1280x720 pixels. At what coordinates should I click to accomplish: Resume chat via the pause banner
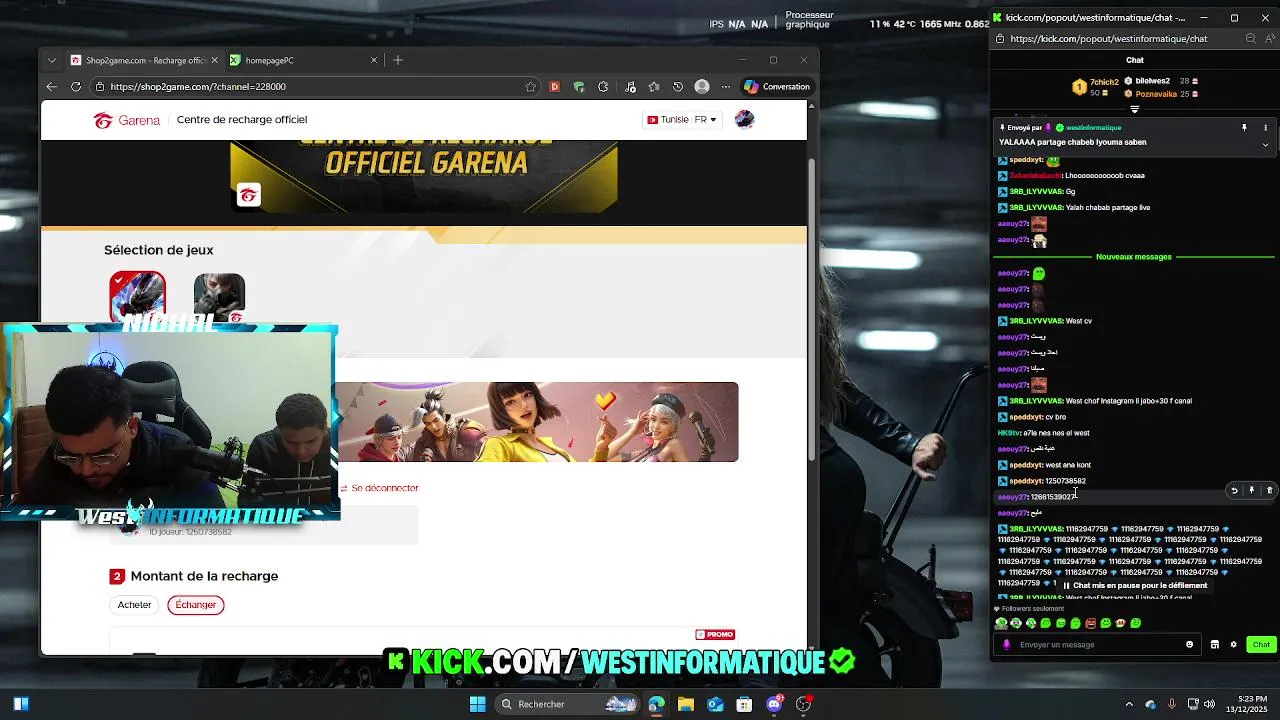[1134, 585]
